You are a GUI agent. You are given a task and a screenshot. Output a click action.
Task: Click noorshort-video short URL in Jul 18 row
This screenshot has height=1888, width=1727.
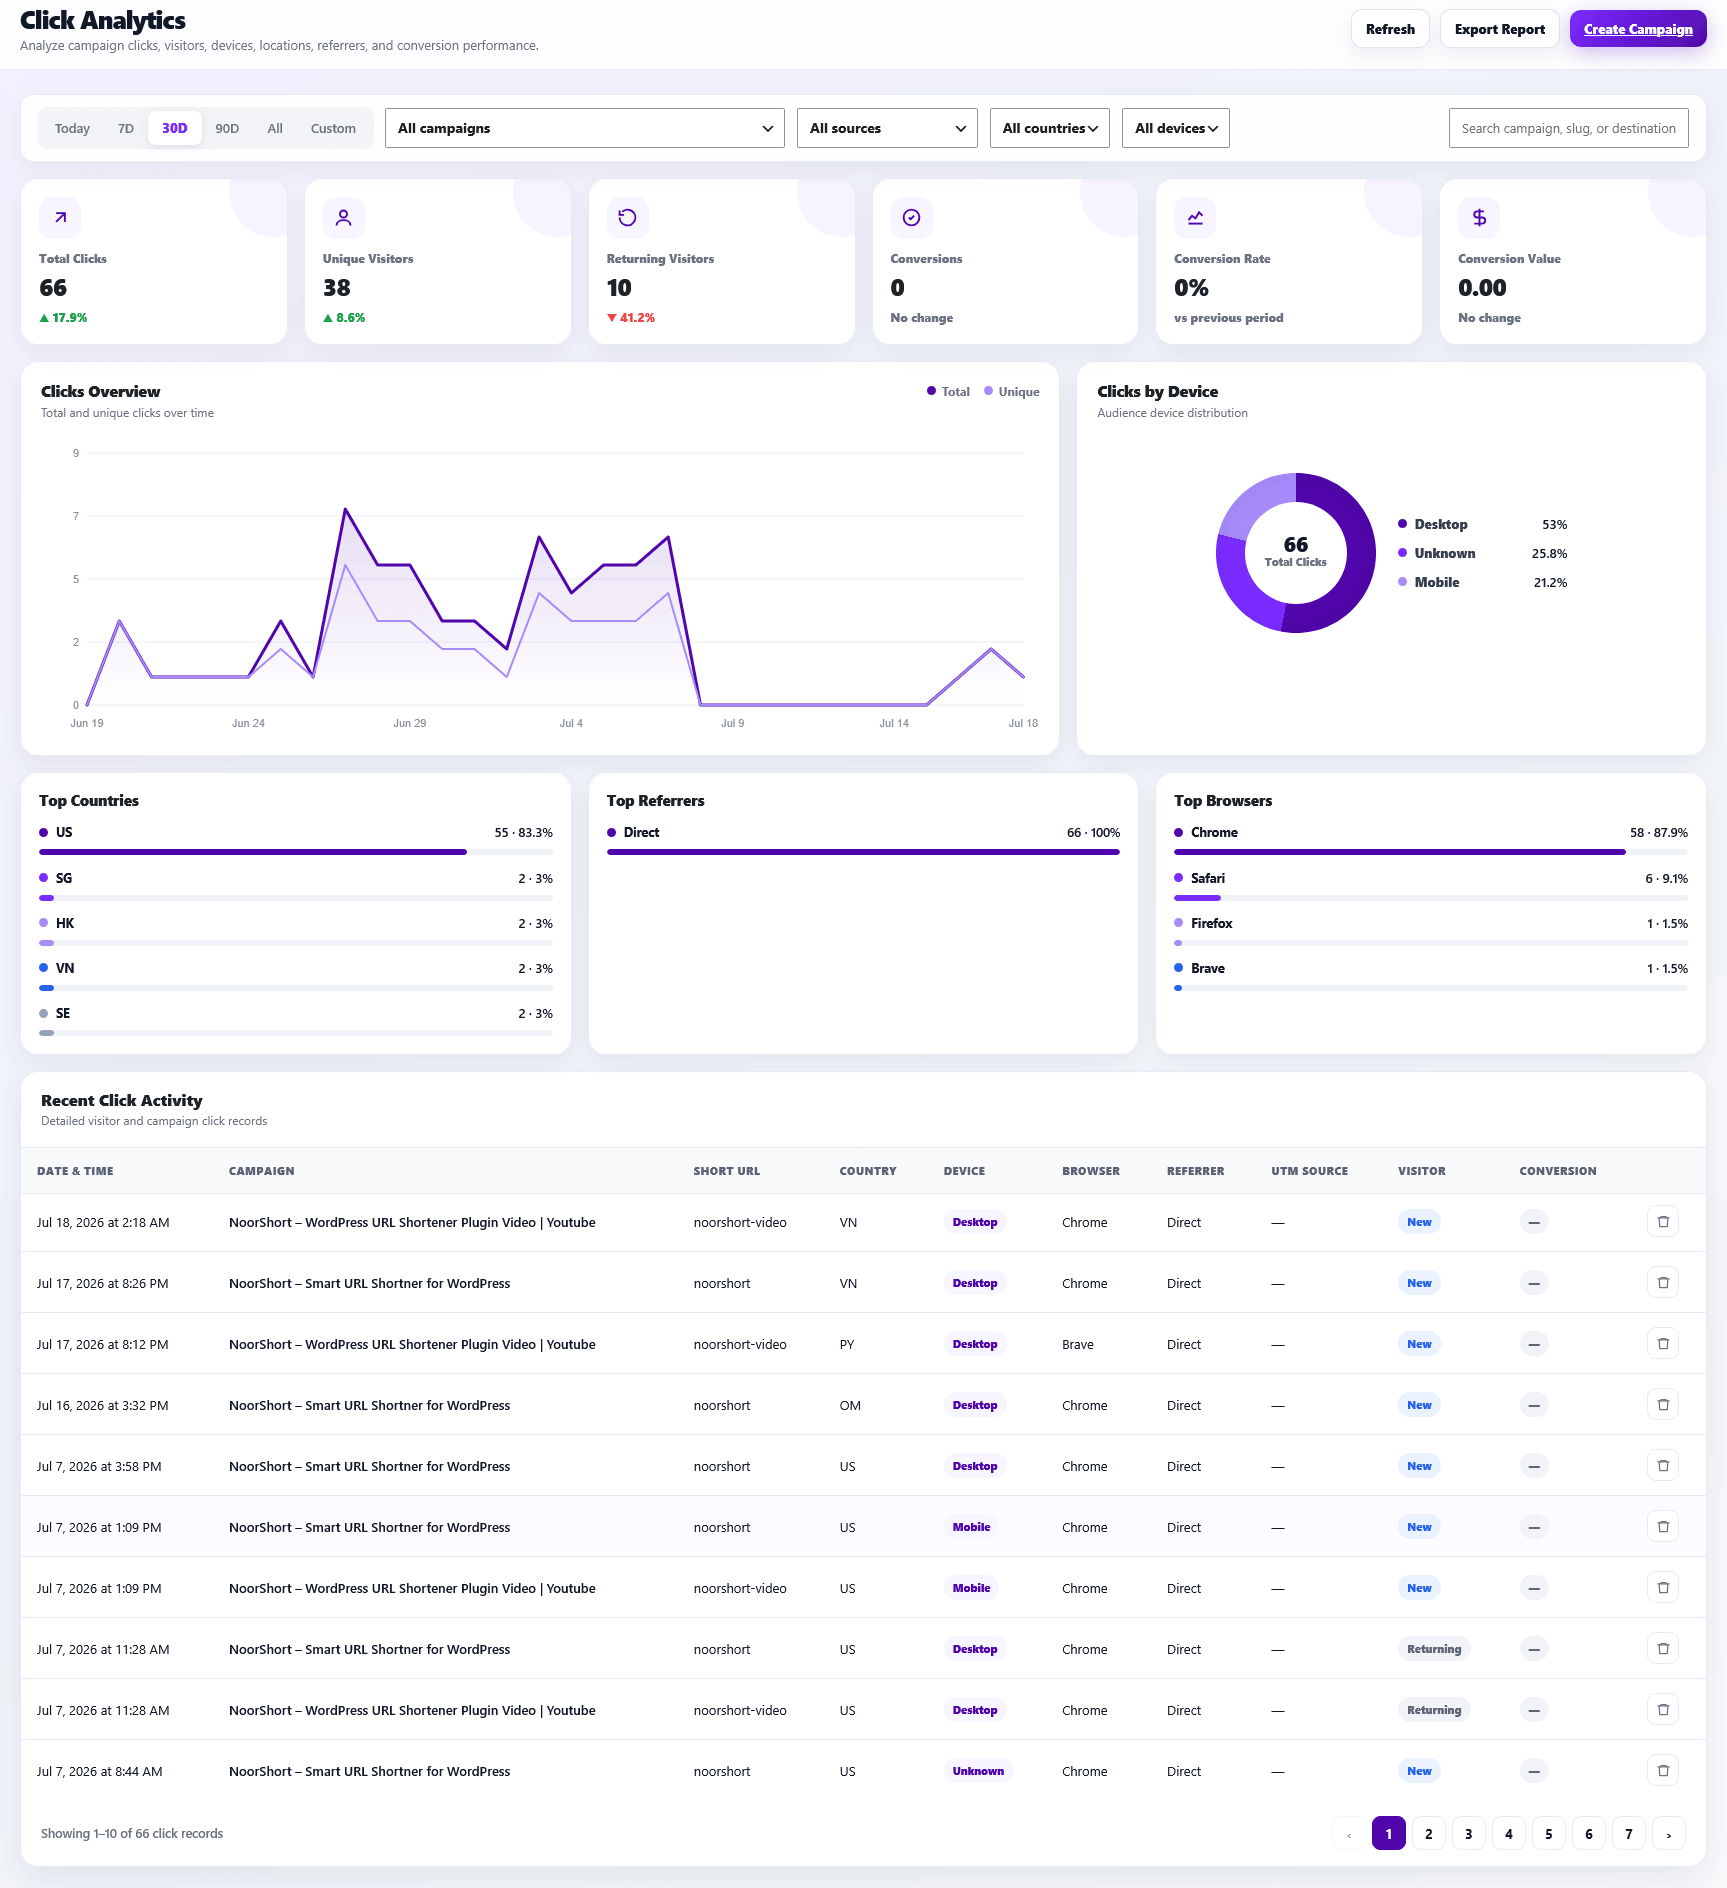740,1222
